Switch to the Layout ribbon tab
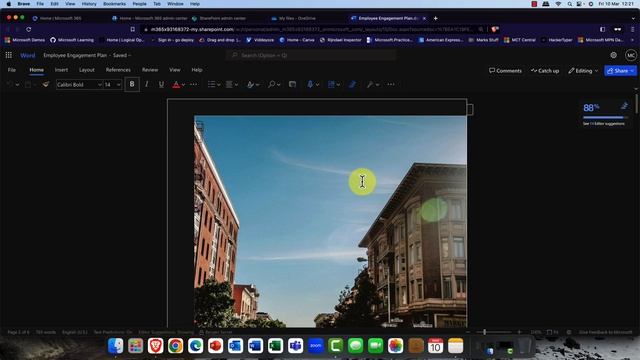Image resolution: width=640 pixels, height=360 pixels. [87, 70]
